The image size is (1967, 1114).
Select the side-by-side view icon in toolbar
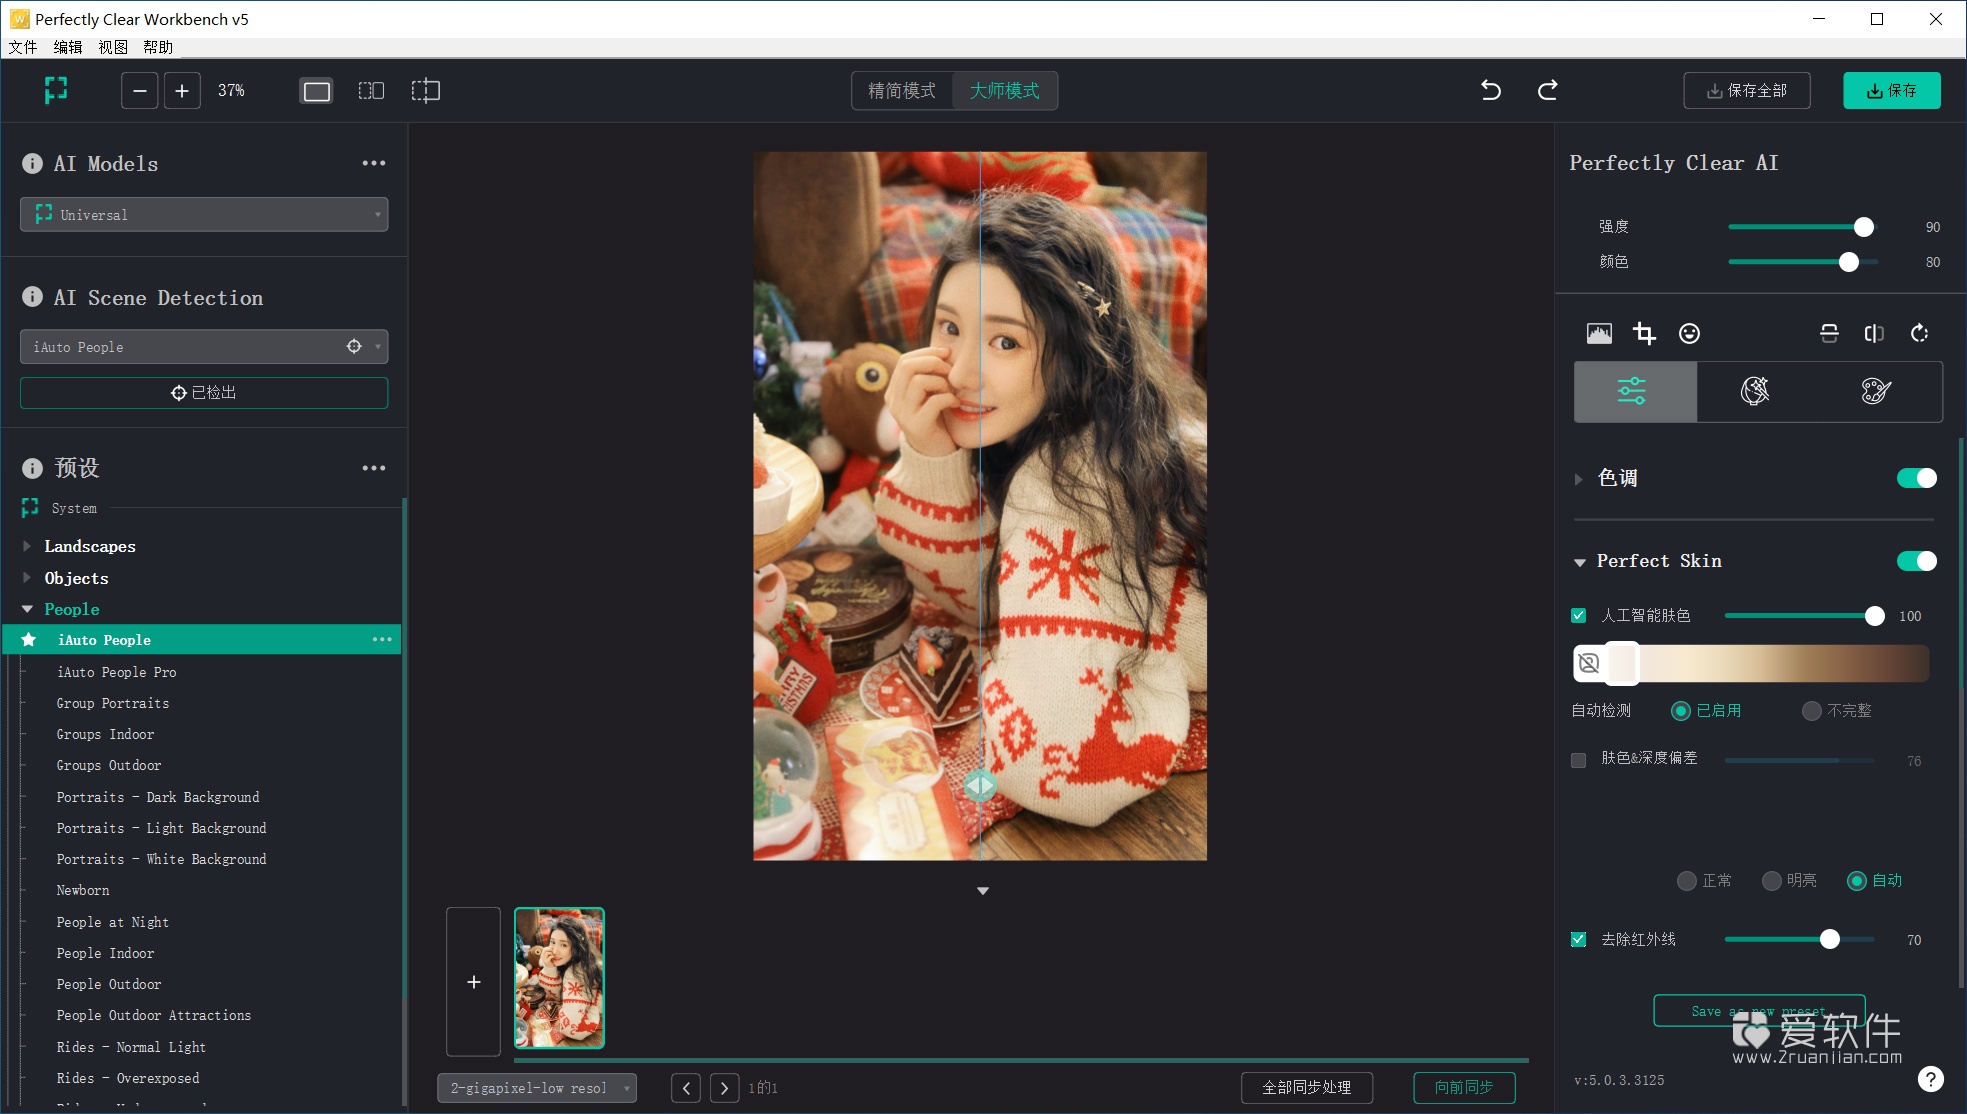(370, 90)
